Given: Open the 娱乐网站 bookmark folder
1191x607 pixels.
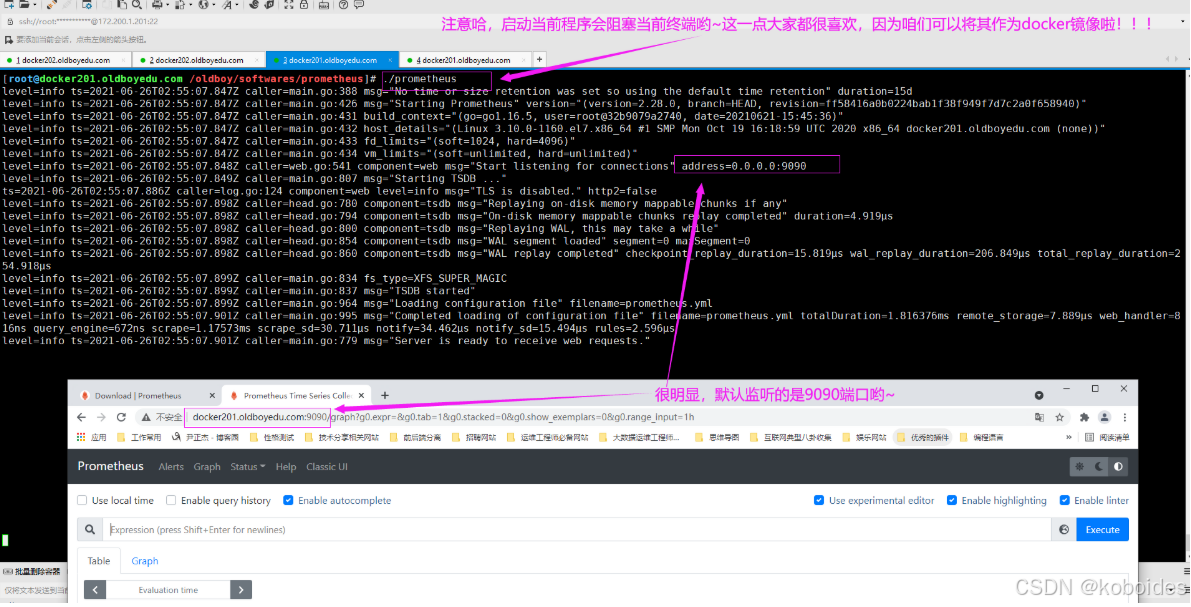Looking at the screenshot, I should coord(865,438).
